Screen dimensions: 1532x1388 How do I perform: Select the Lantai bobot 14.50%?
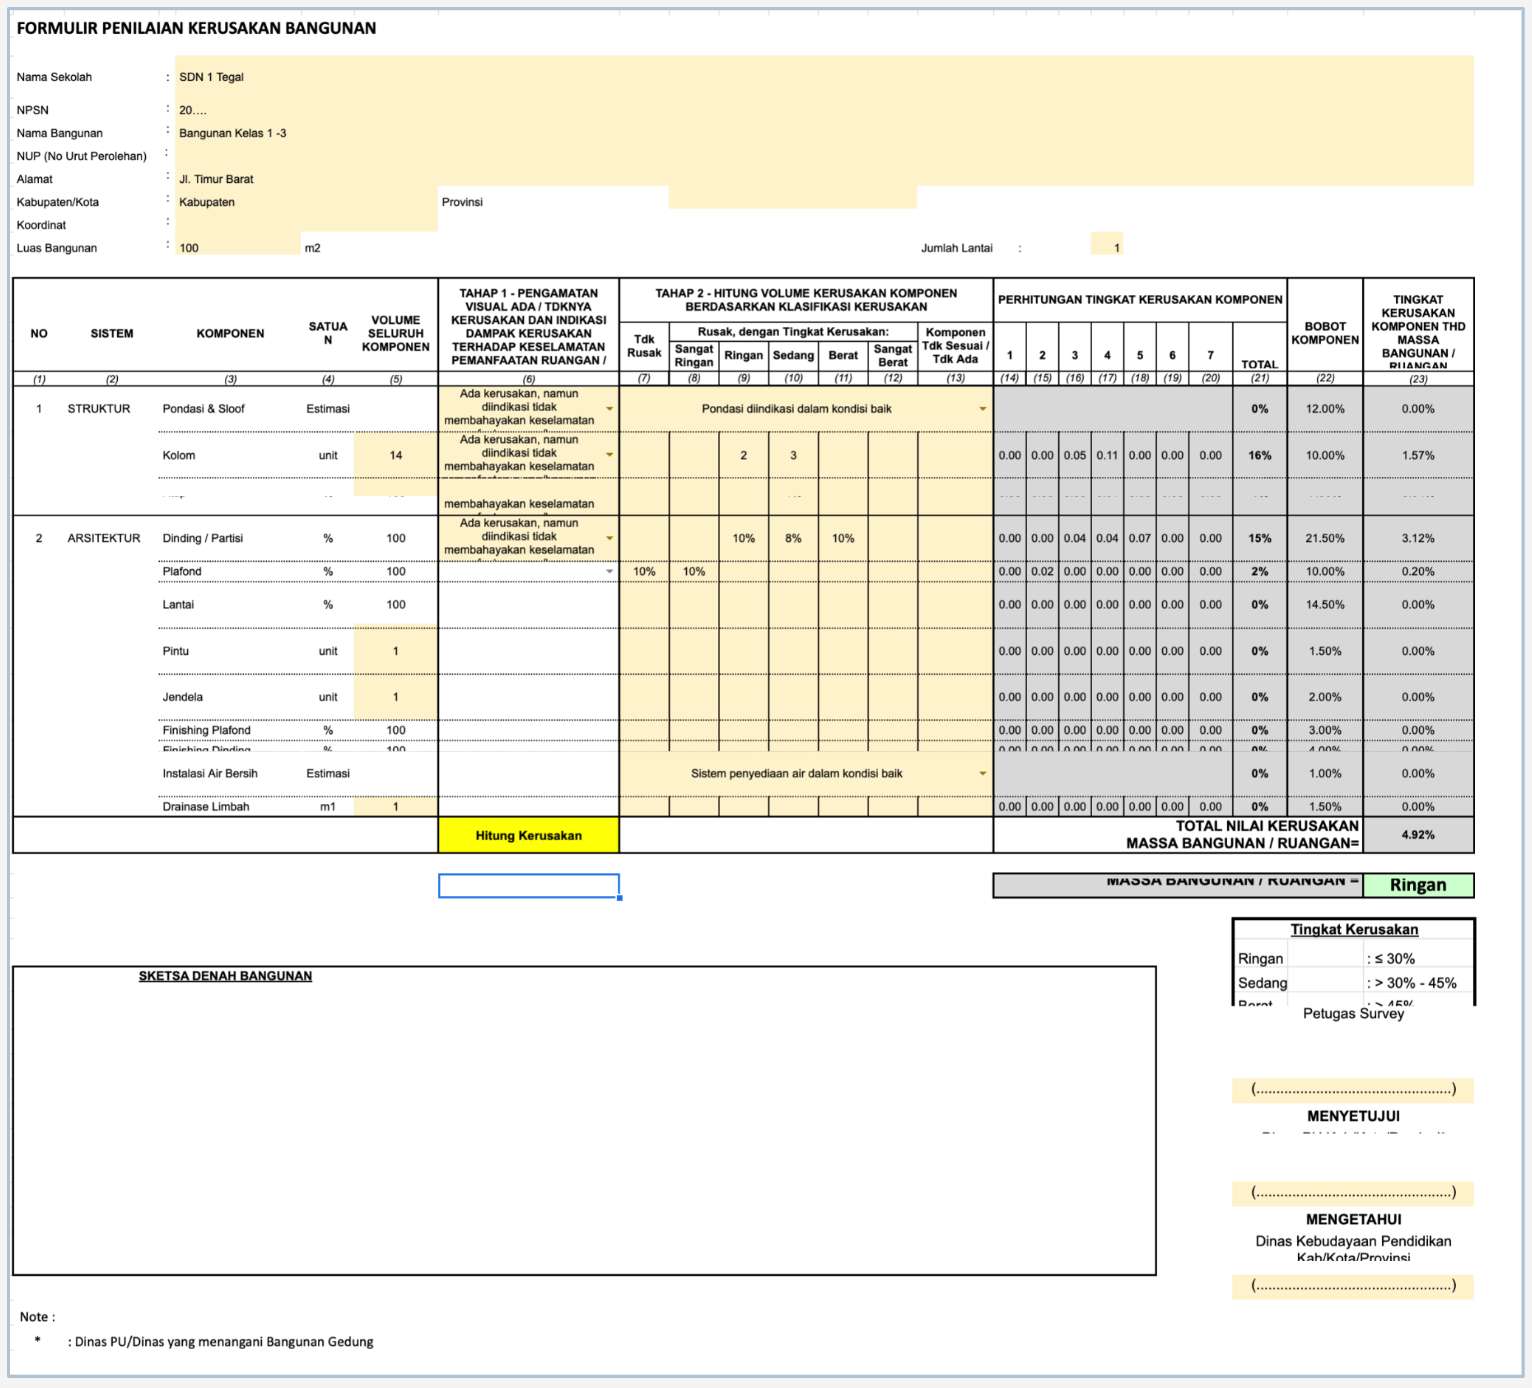[x=1325, y=605]
